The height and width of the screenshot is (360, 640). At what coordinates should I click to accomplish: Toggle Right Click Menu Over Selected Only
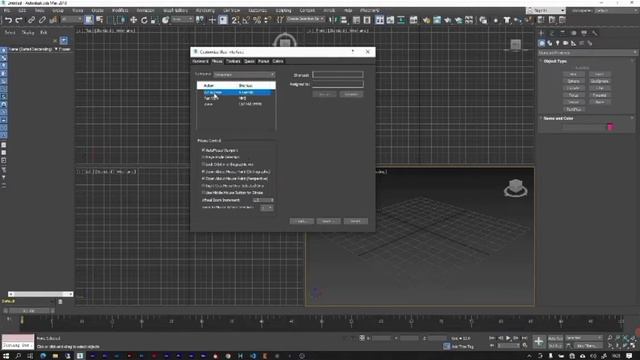[203, 185]
